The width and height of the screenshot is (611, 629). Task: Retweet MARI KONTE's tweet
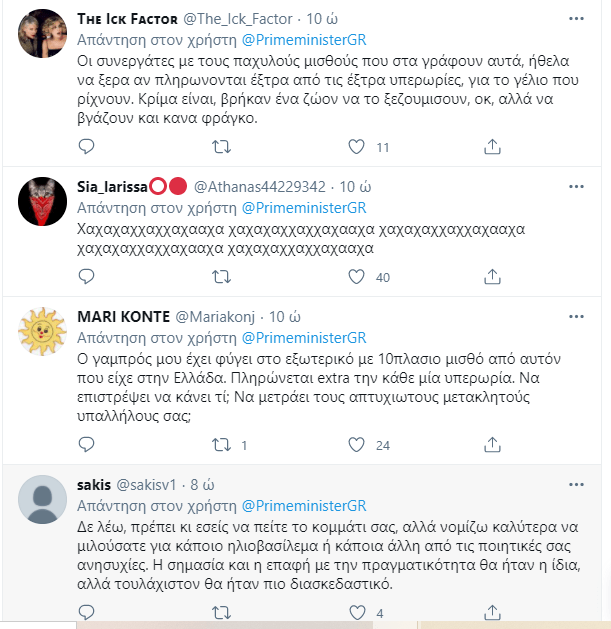(x=223, y=446)
